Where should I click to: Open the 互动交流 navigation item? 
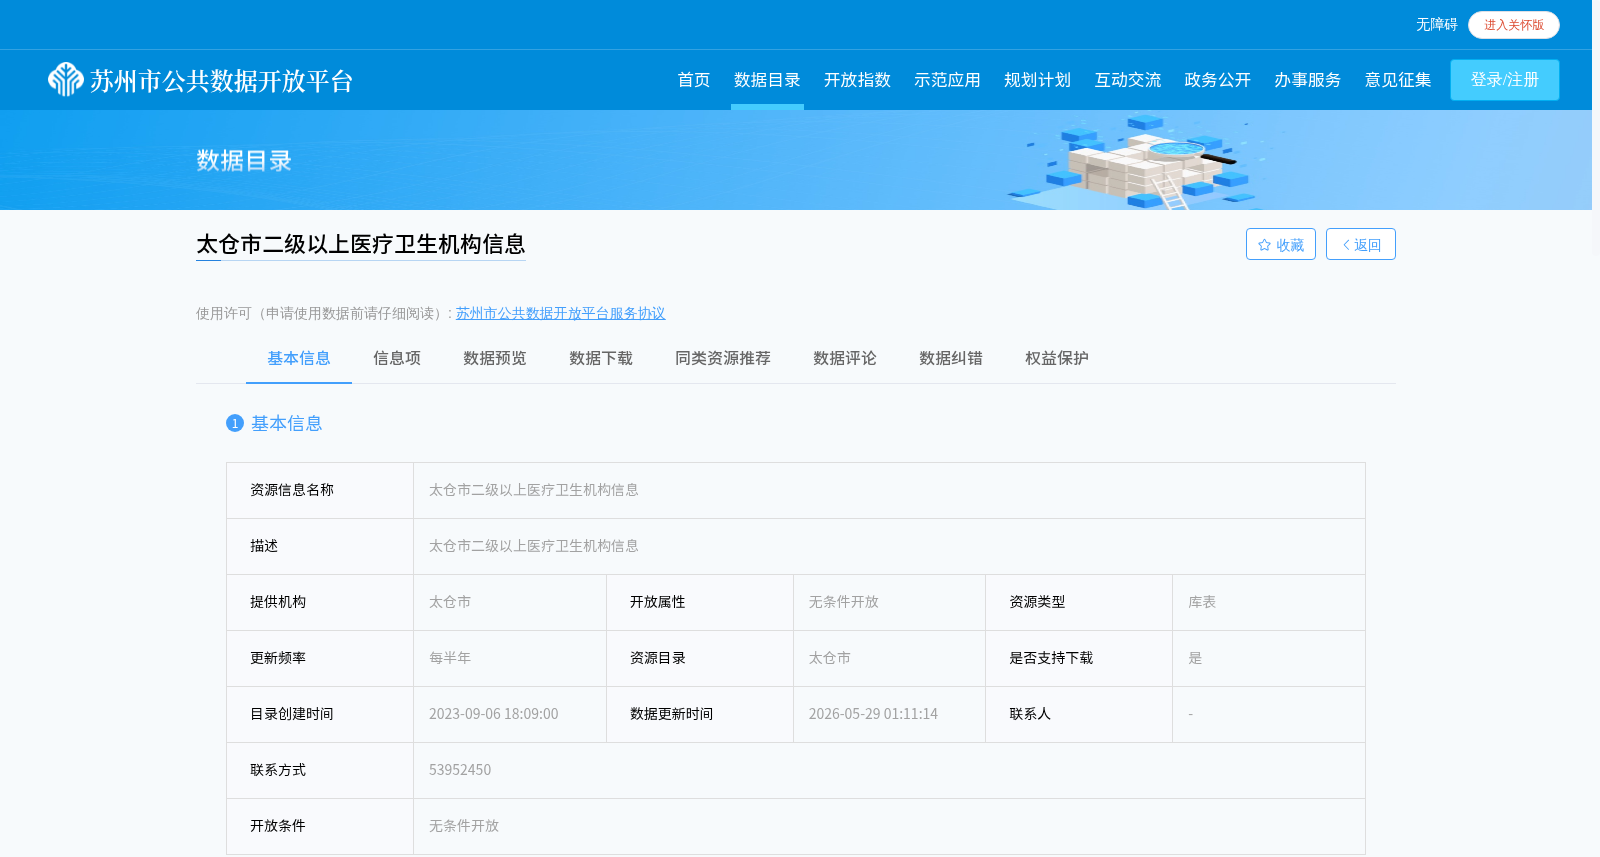pyautogui.click(x=1127, y=80)
